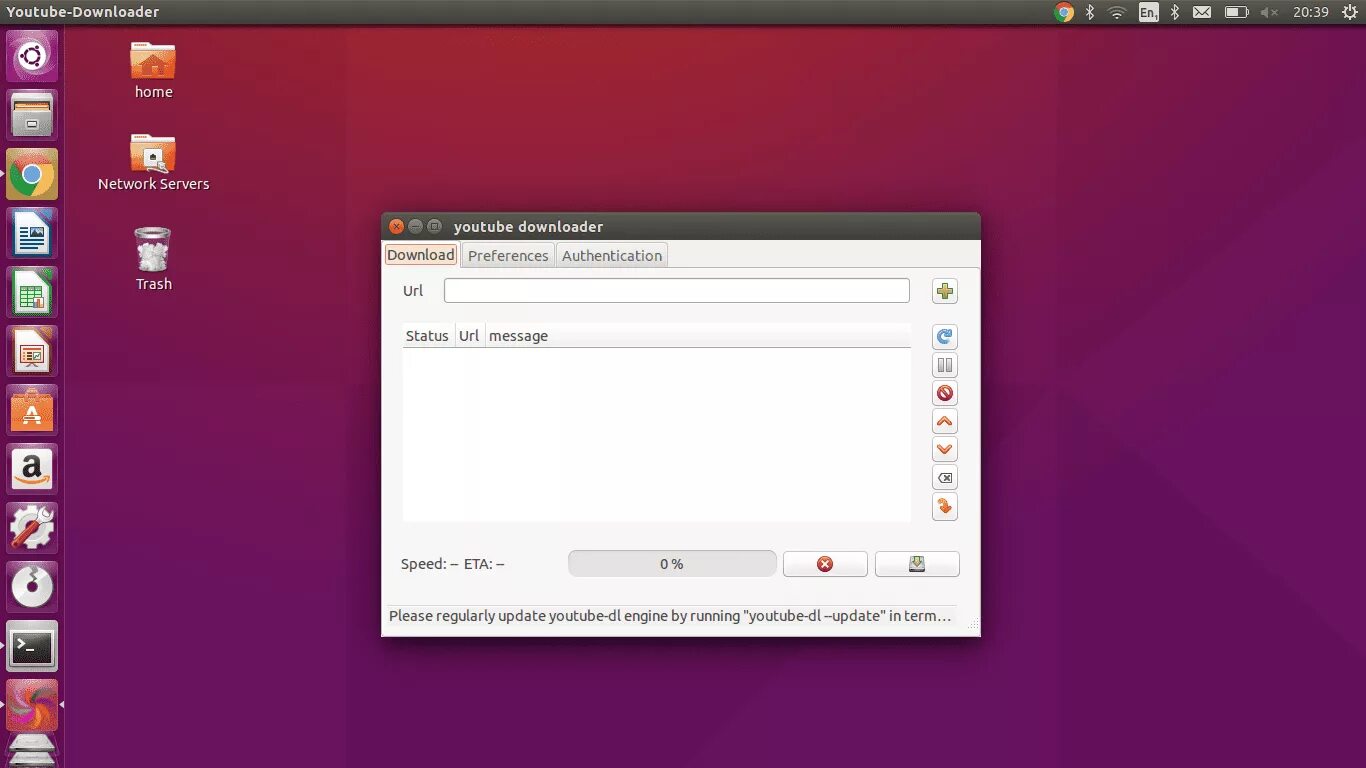Pause the download with the pause icon
This screenshot has width=1366, height=768.
coord(945,365)
